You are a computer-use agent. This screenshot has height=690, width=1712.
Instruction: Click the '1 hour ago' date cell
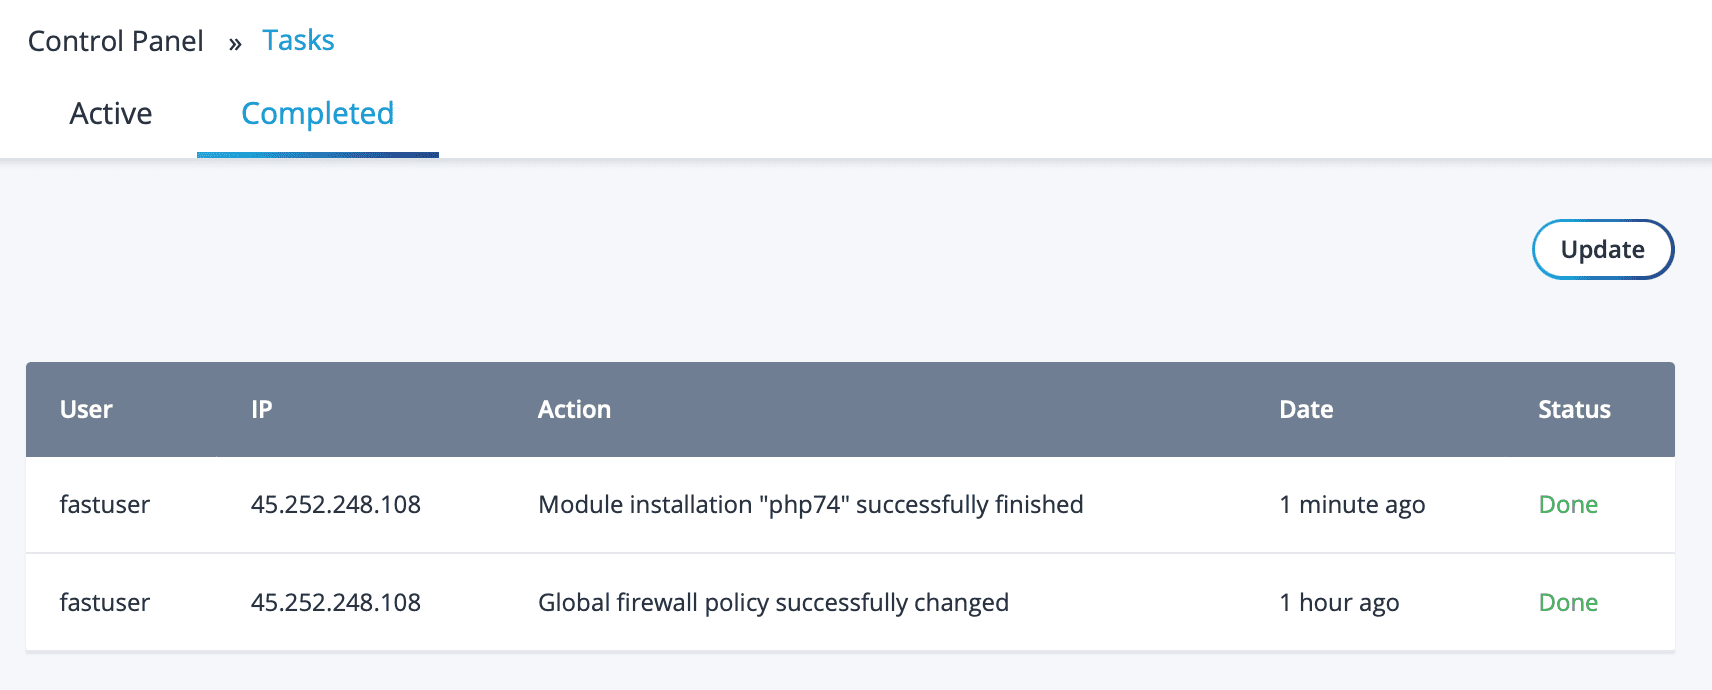tap(1339, 602)
